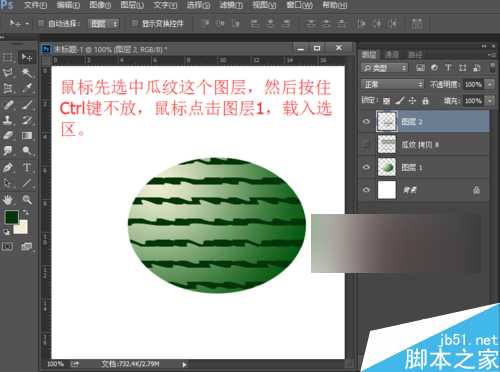Open the 滤镜 menu
The image size is (500, 372).
[231, 5]
